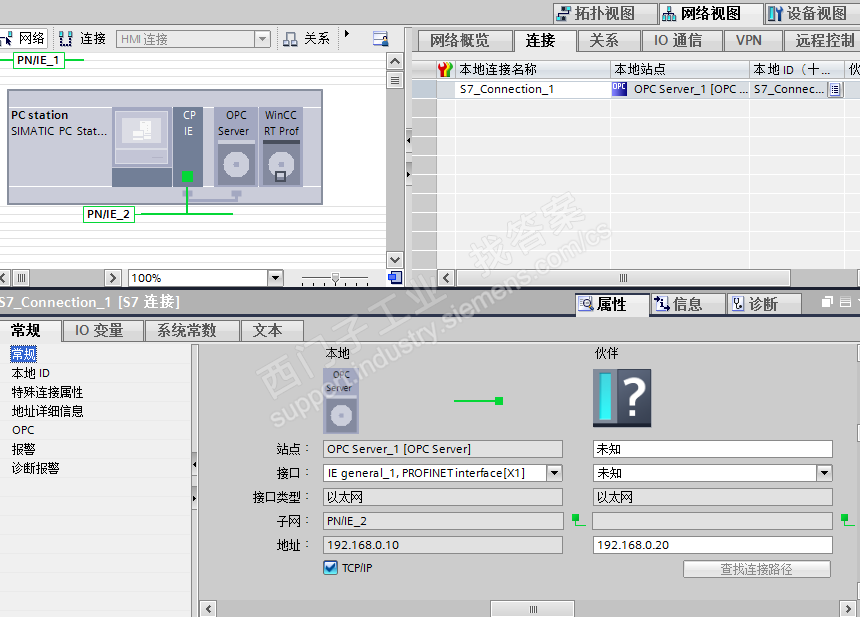Viewport: 860px width, 617px height.
Task: Select the OPC Server module in station
Action: (x=236, y=146)
